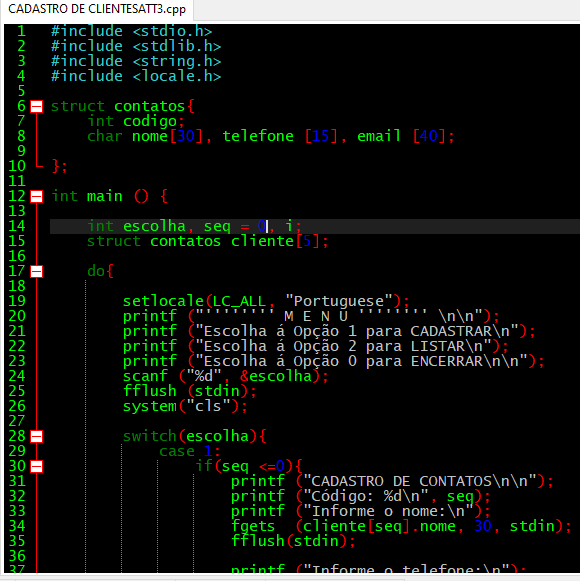Image resolution: width=580 pixels, height=581 pixels.
Task: Click on 'setlocale' function call
Action: tap(163, 301)
